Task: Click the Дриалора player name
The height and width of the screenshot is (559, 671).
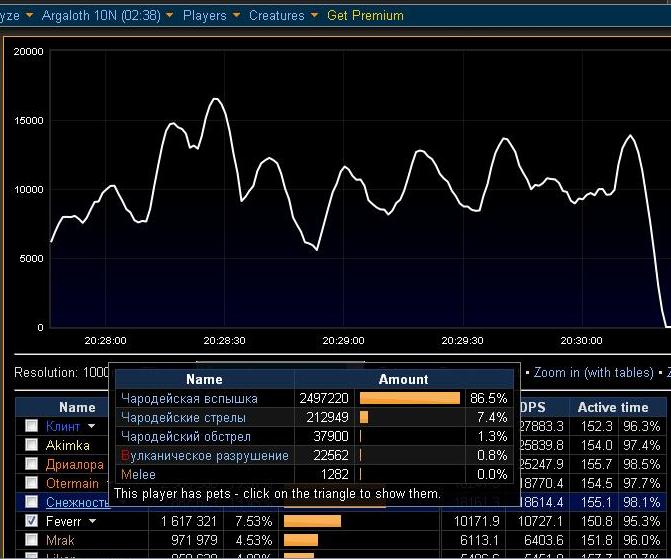Action: [75, 464]
